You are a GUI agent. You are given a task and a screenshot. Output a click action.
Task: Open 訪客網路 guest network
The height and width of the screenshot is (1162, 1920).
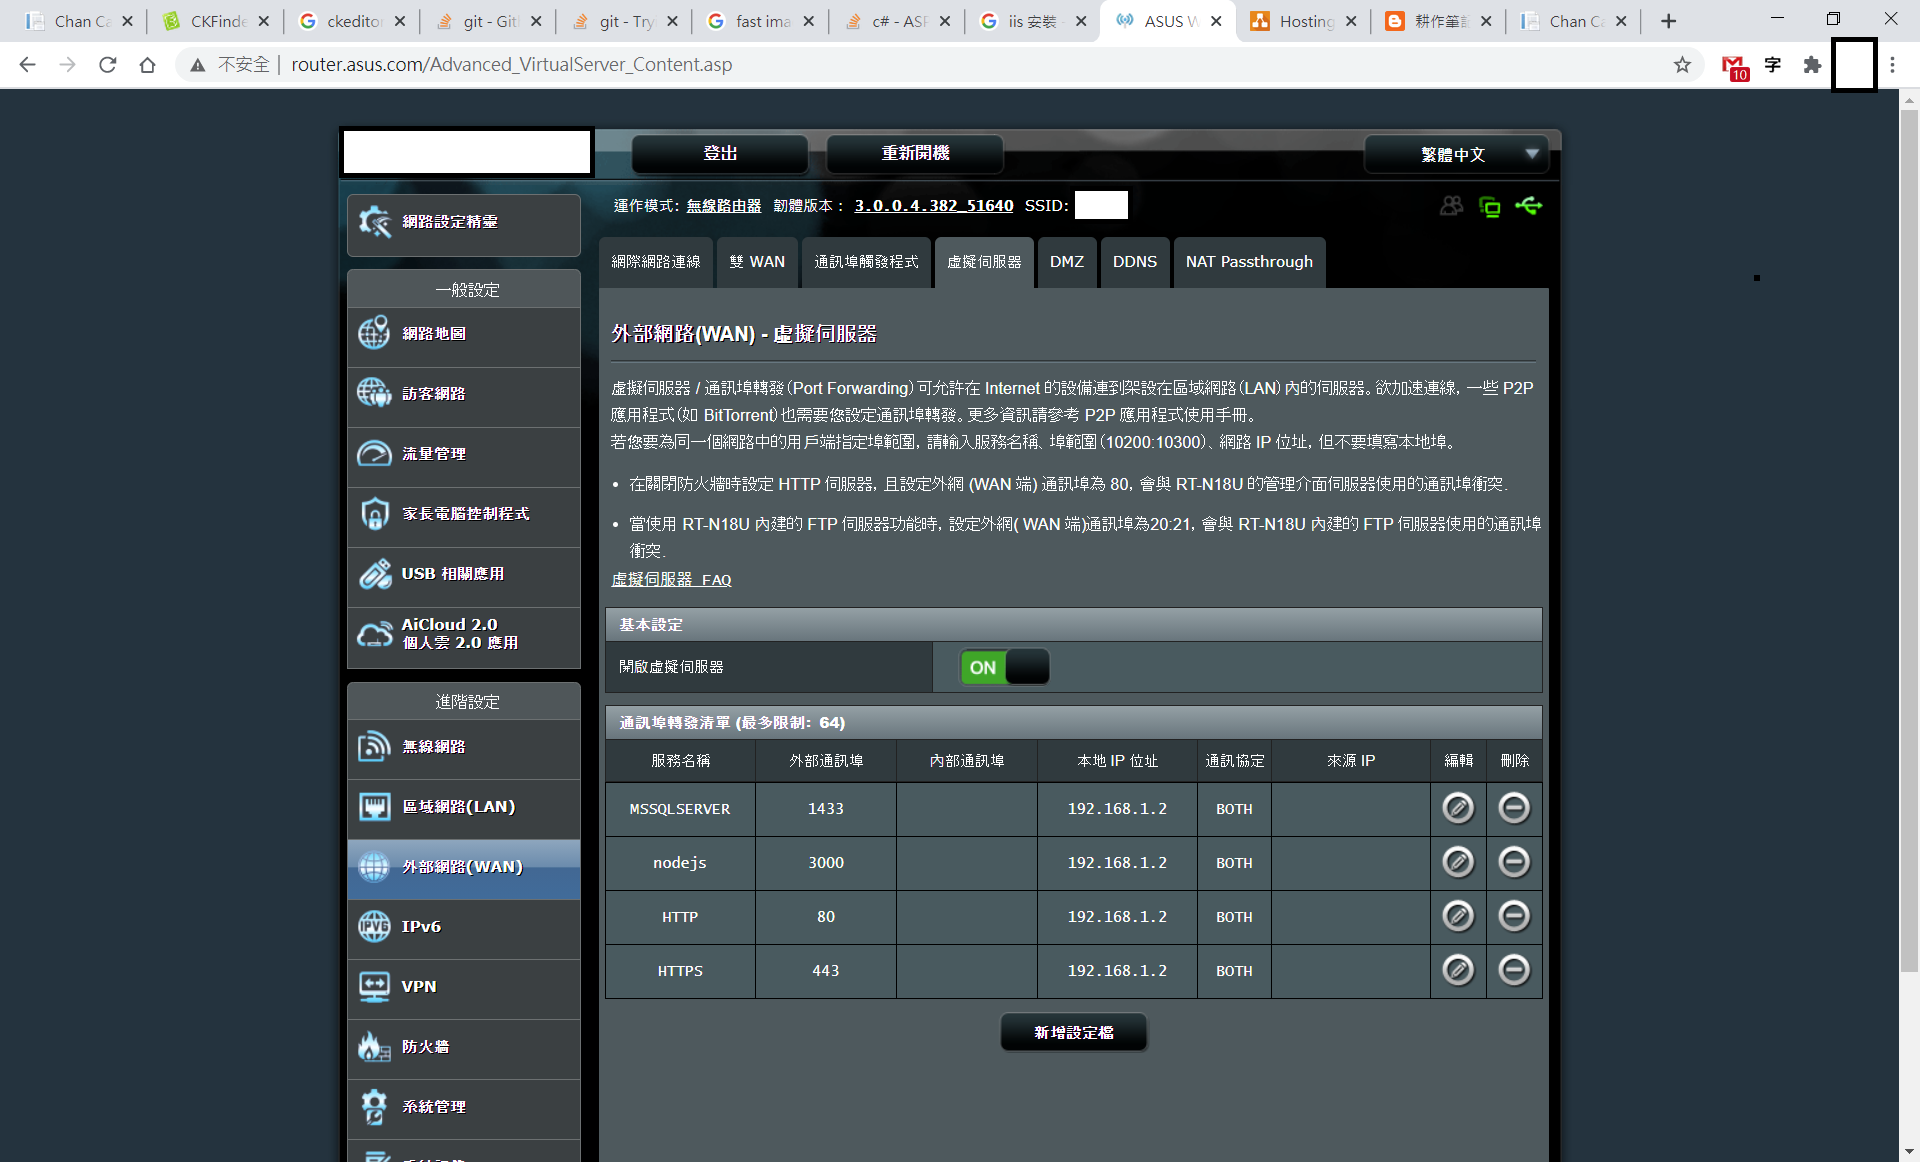pyautogui.click(x=463, y=395)
